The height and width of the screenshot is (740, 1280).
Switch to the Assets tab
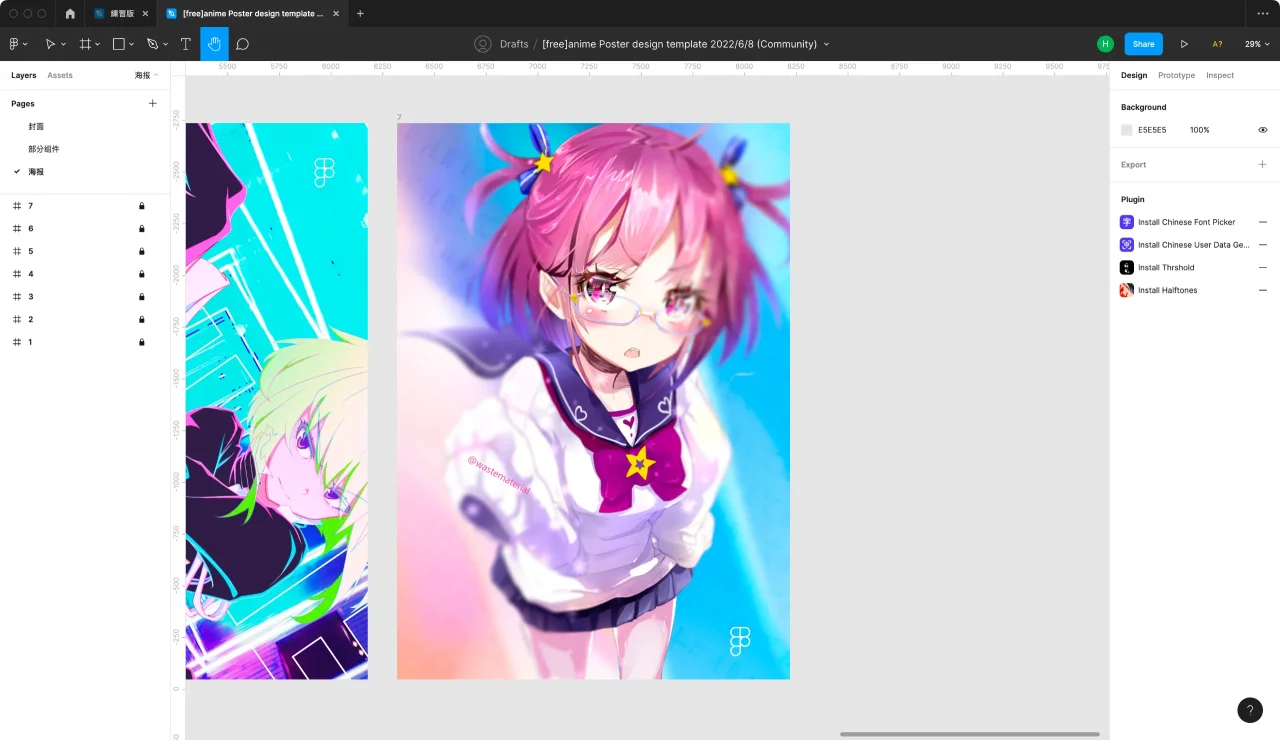[x=60, y=75]
